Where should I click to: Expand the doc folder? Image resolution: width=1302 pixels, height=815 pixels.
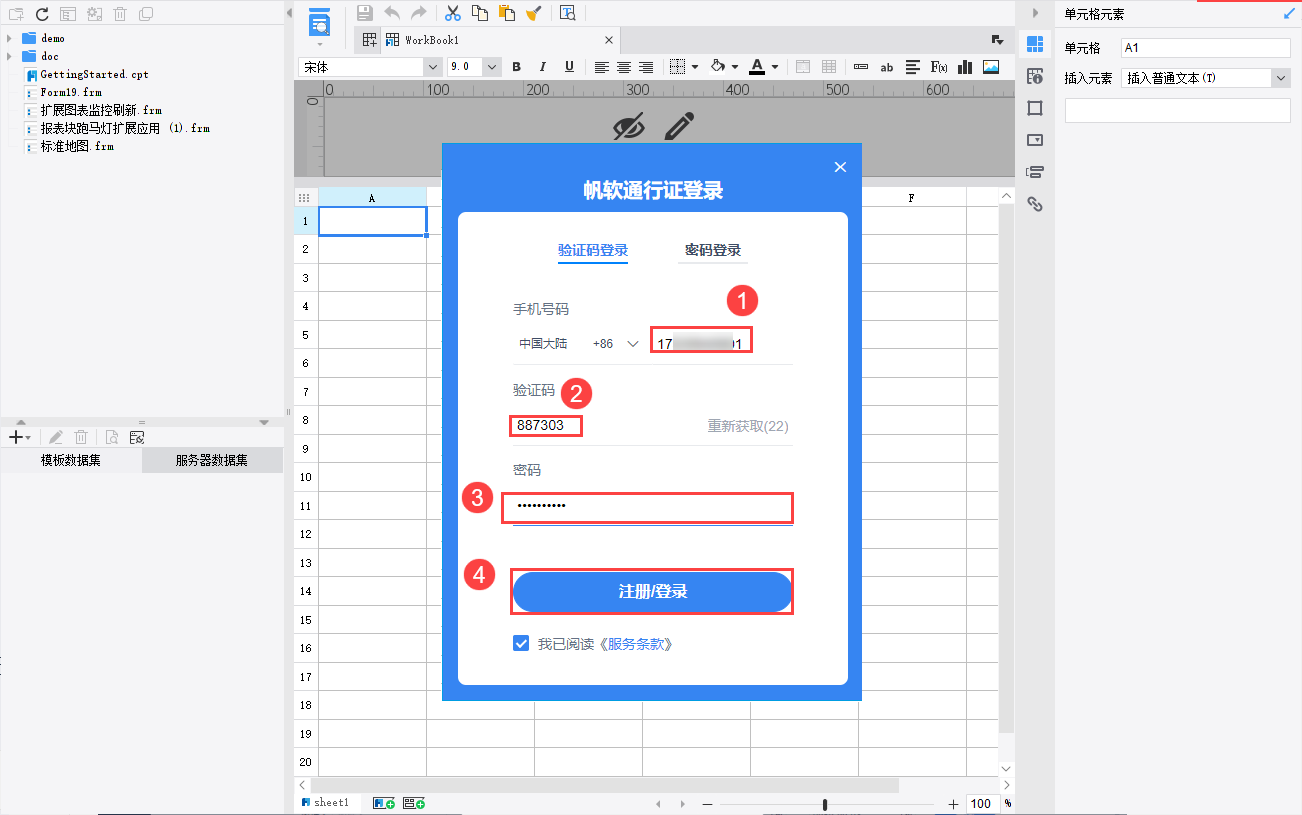tap(9, 56)
